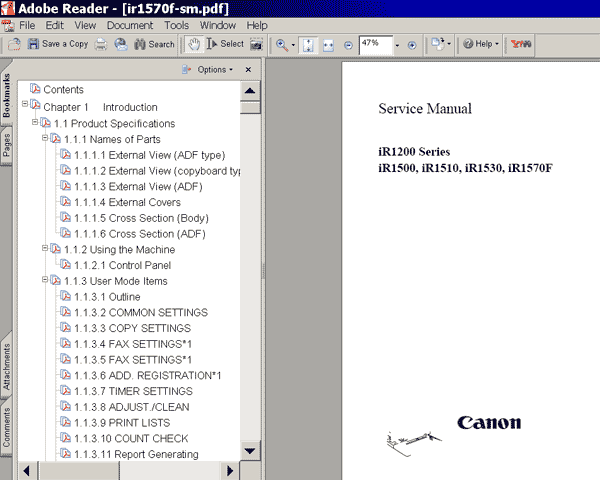The width and height of the screenshot is (600, 480).
Task: Go to 1.1.3.10 COUNT CHECK bookmark
Action: (131, 438)
